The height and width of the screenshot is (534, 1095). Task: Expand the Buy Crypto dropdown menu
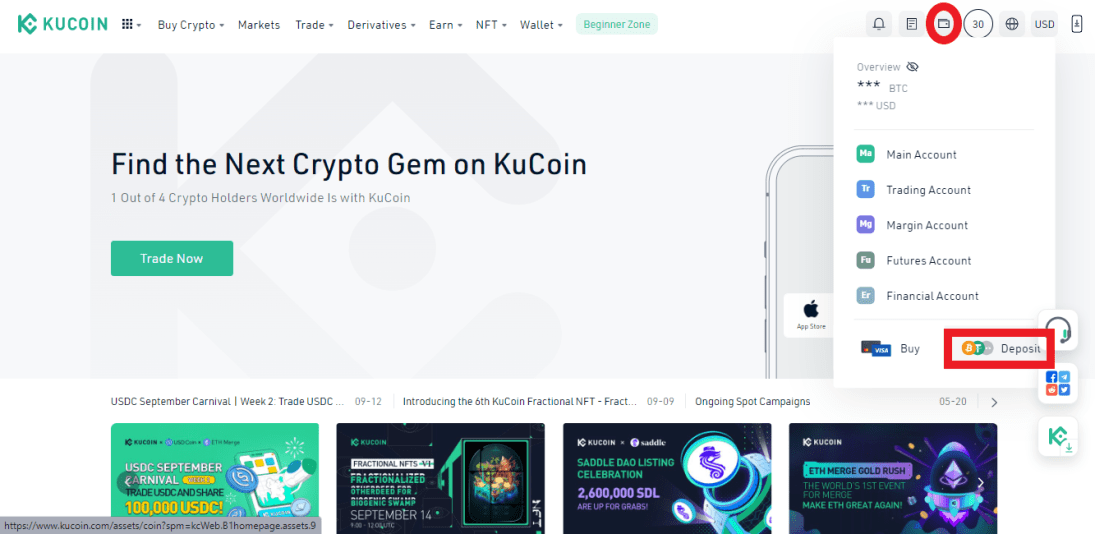[x=191, y=24]
